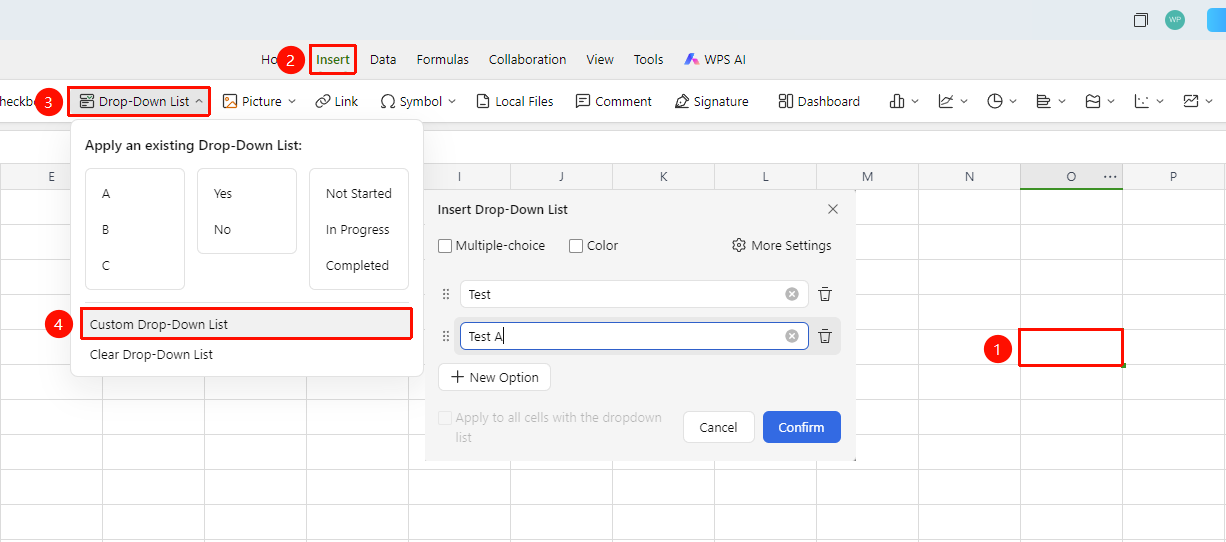Clear the 'Test' option text

tap(792, 294)
